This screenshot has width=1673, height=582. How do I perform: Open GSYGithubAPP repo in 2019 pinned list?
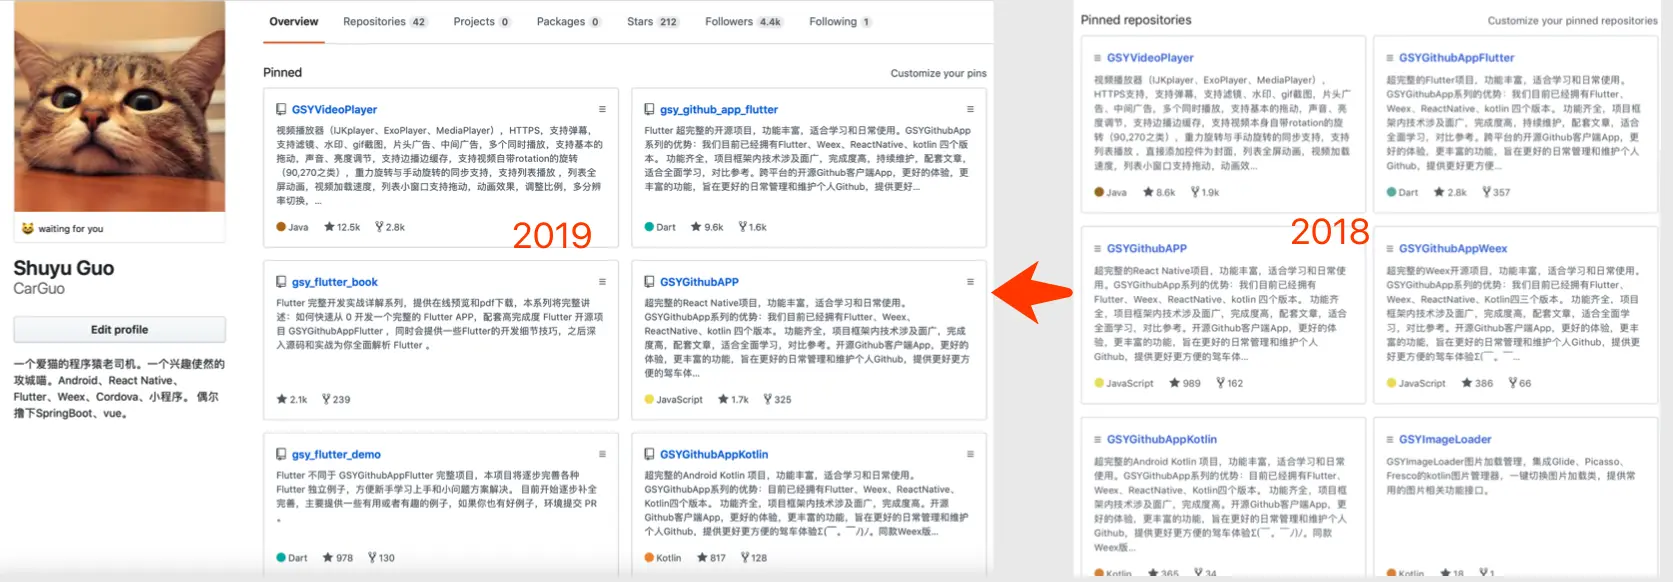[699, 282]
